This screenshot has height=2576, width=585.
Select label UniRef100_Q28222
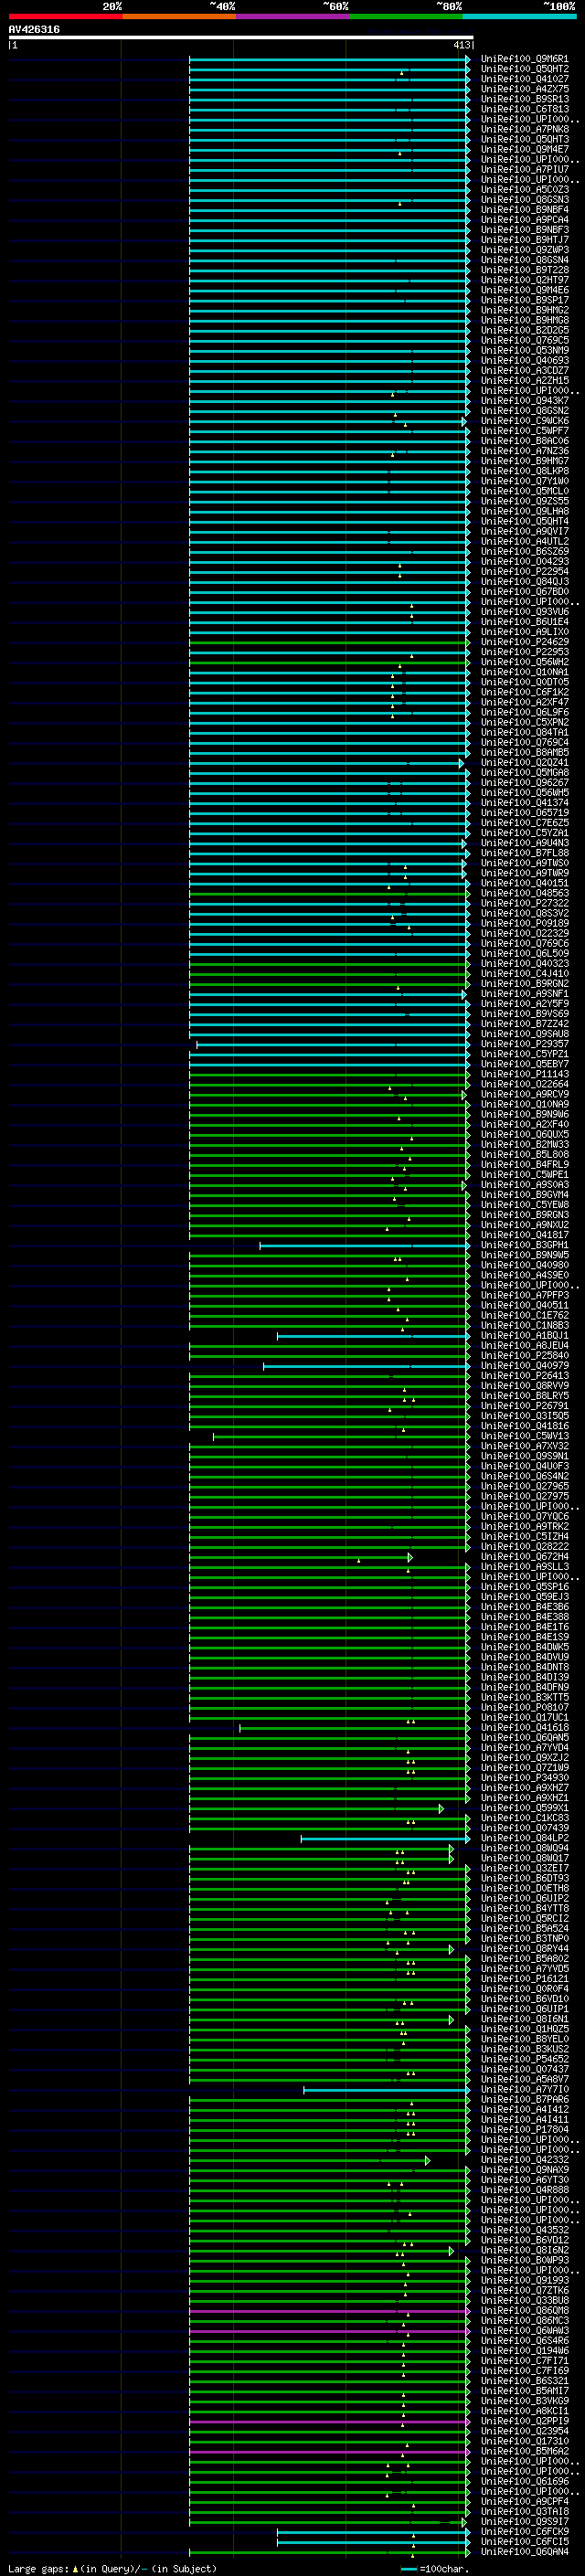click(524, 1547)
